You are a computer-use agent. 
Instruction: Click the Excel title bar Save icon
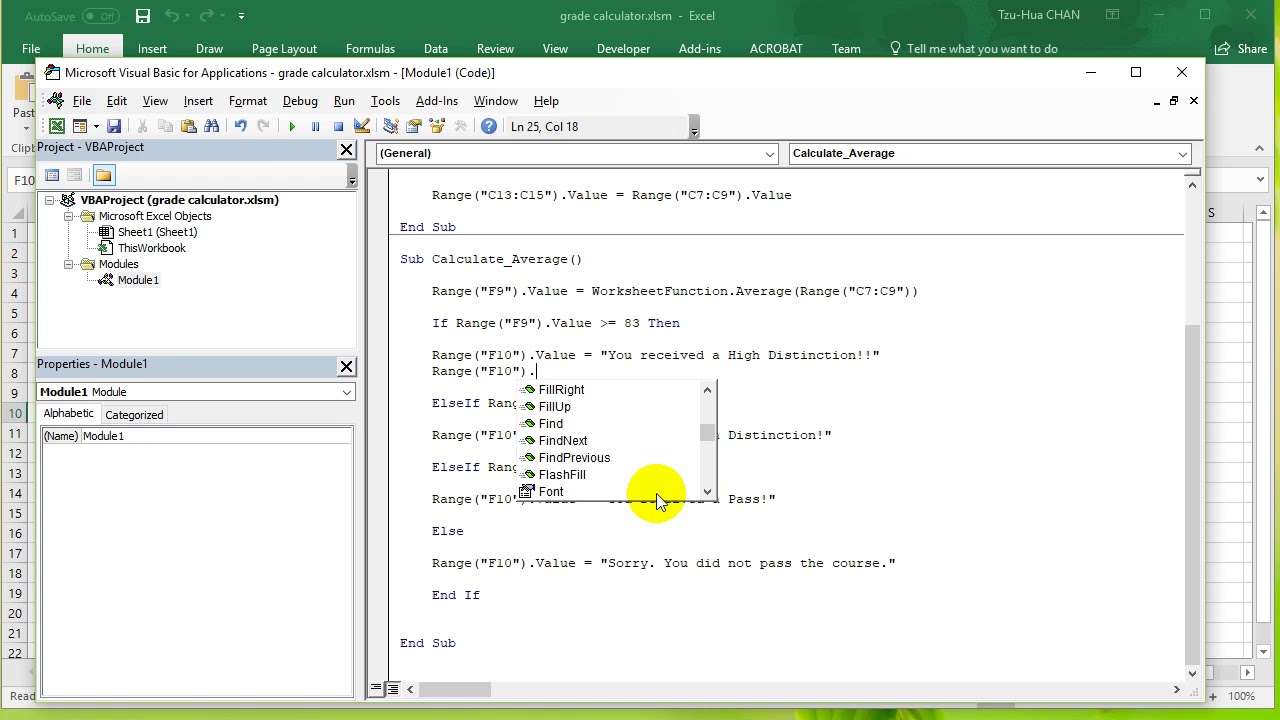pos(143,15)
